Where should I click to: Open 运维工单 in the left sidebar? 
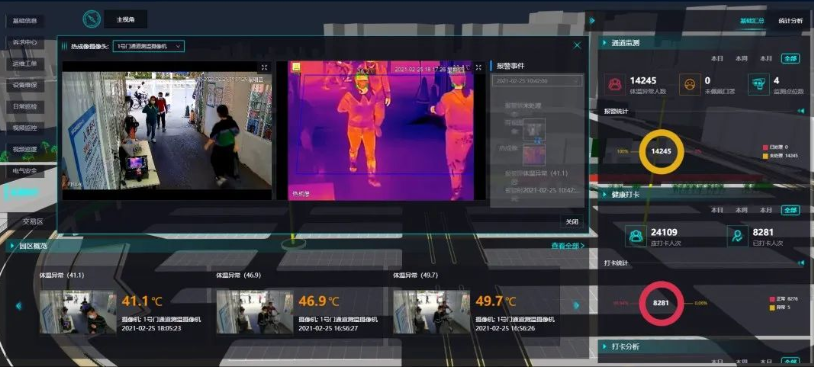click(25, 64)
